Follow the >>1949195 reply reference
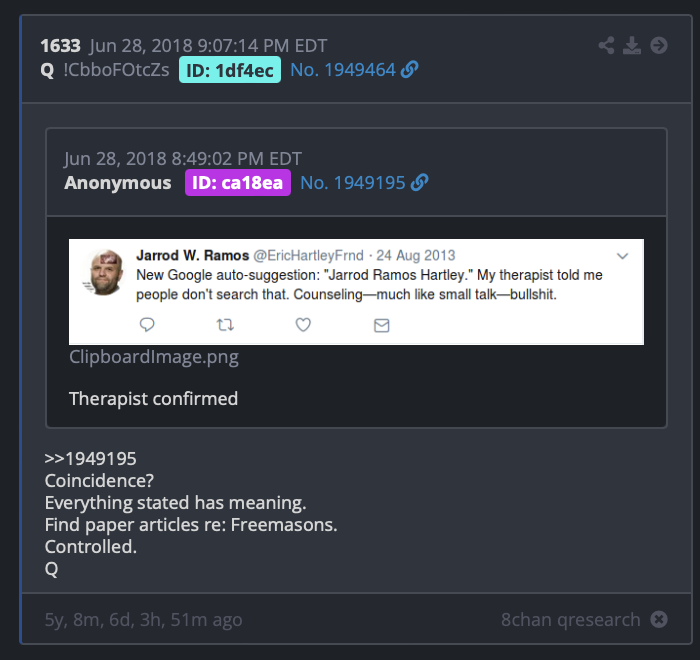Screen dimensions: 700x660 (x=91, y=459)
